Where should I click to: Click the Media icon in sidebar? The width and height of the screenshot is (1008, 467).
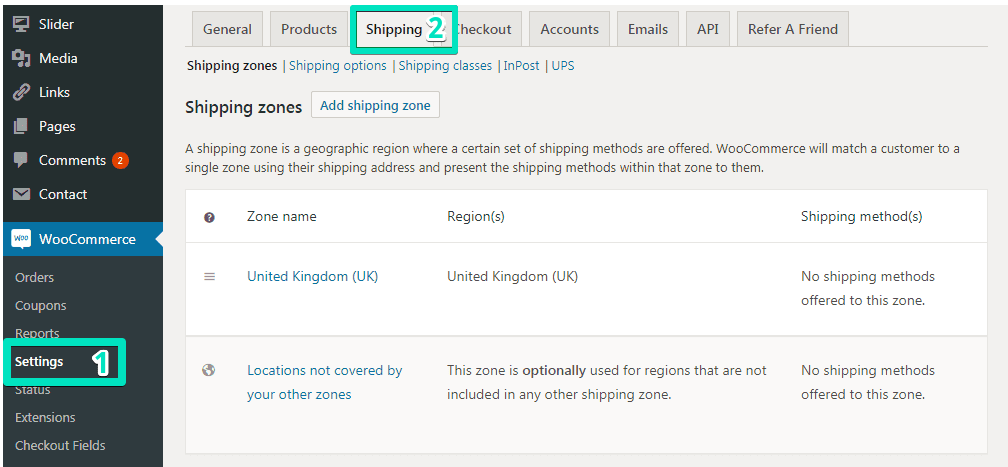(x=21, y=58)
